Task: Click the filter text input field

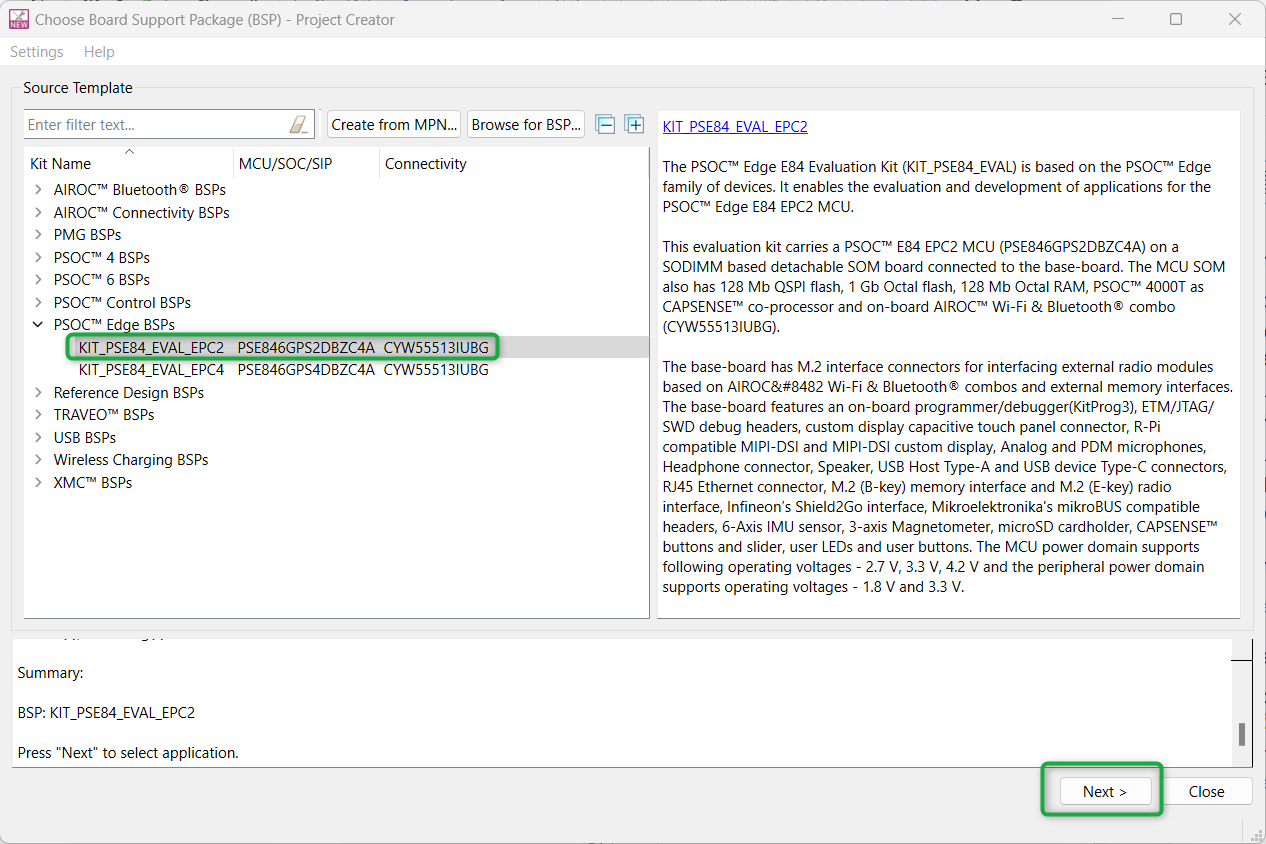Action: [155, 125]
